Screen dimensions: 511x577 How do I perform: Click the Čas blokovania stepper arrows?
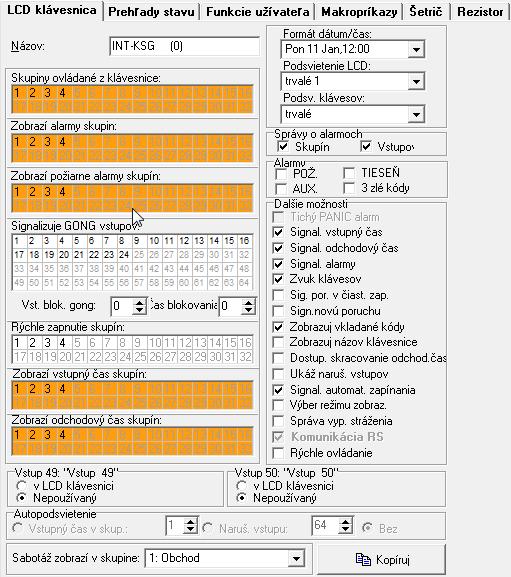(x=248, y=306)
